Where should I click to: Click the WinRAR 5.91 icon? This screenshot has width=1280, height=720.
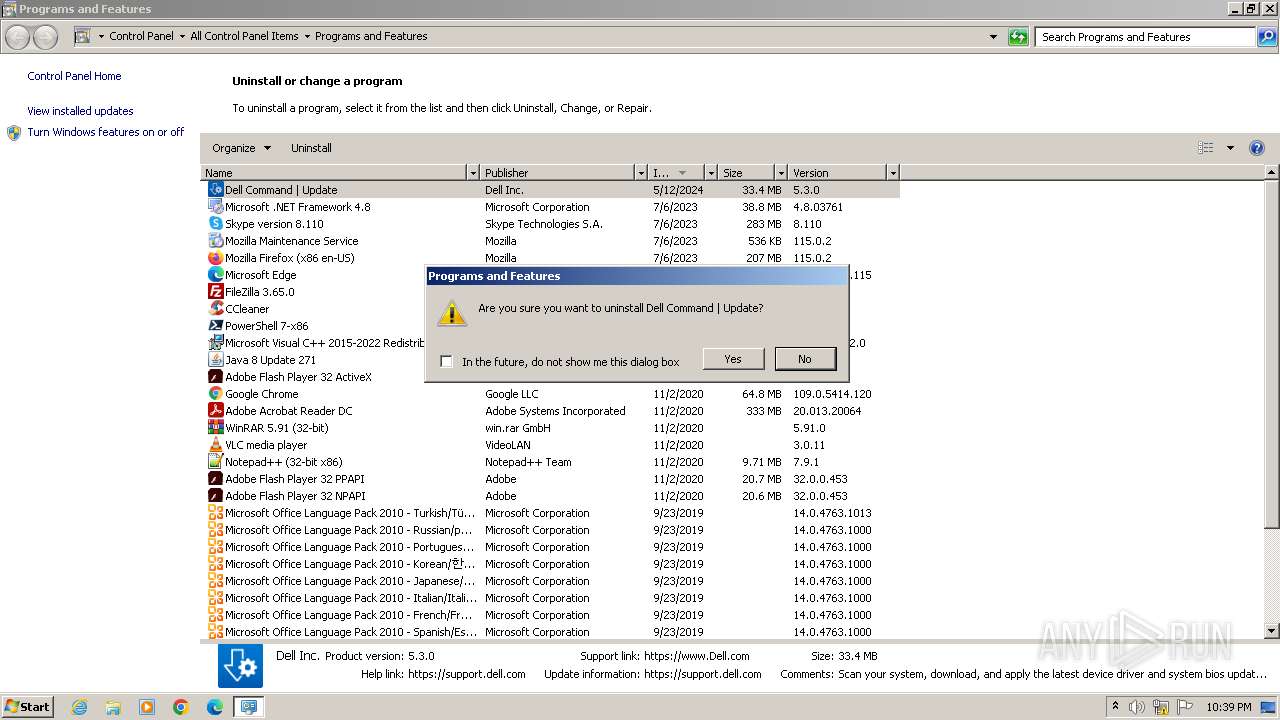click(215, 428)
